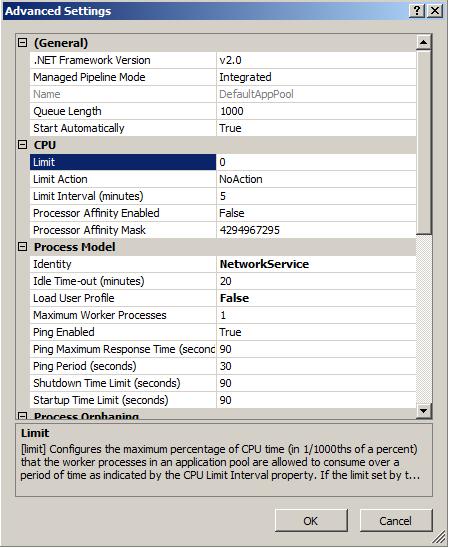449x548 pixels.
Task: Click the Processor Affinity Enabled False value
Action: [x=316, y=213]
